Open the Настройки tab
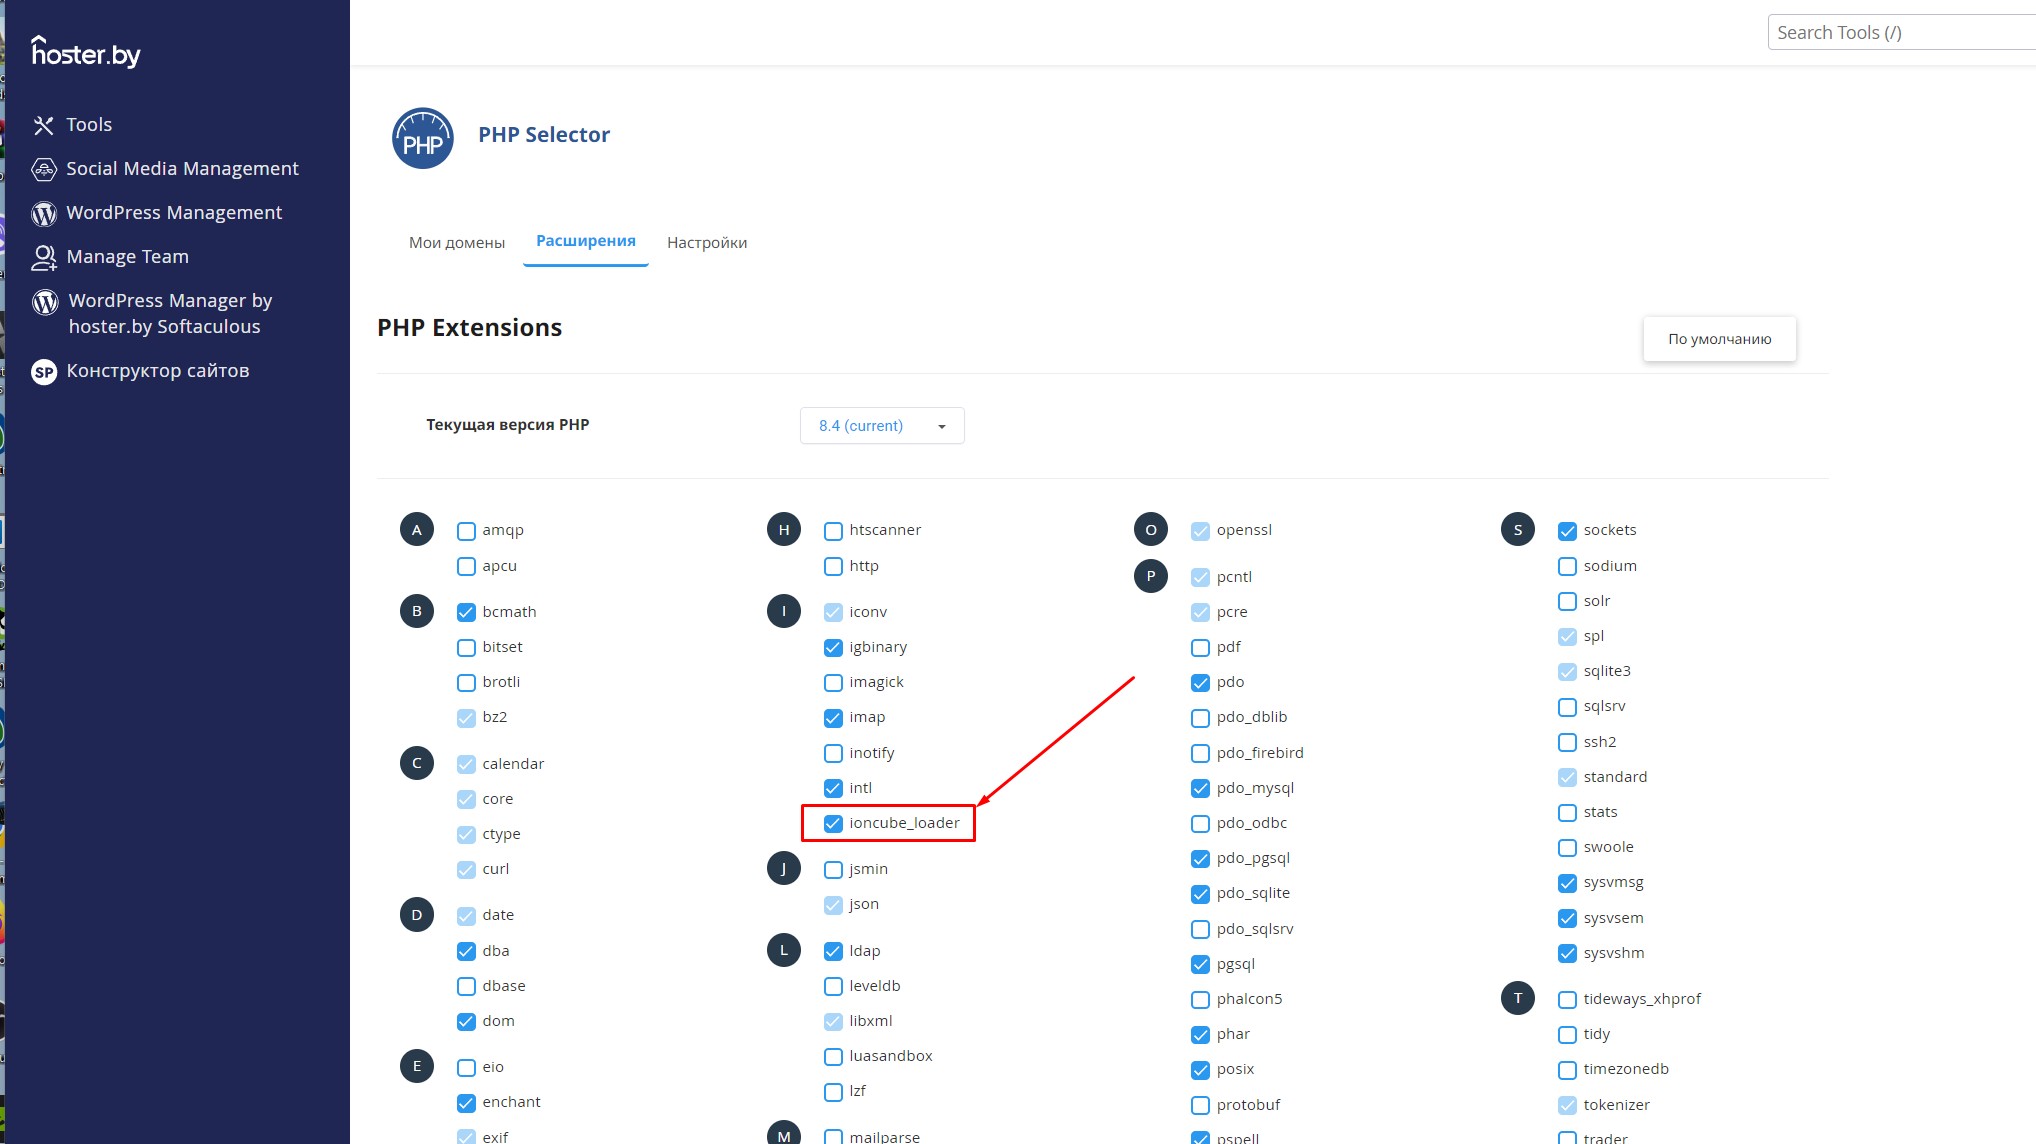The width and height of the screenshot is (2036, 1144). point(707,243)
